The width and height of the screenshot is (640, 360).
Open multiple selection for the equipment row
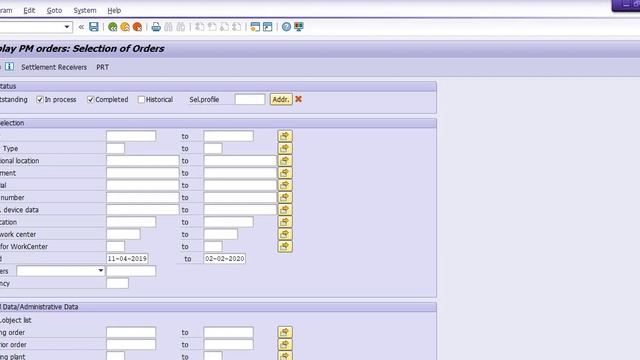[285, 173]
